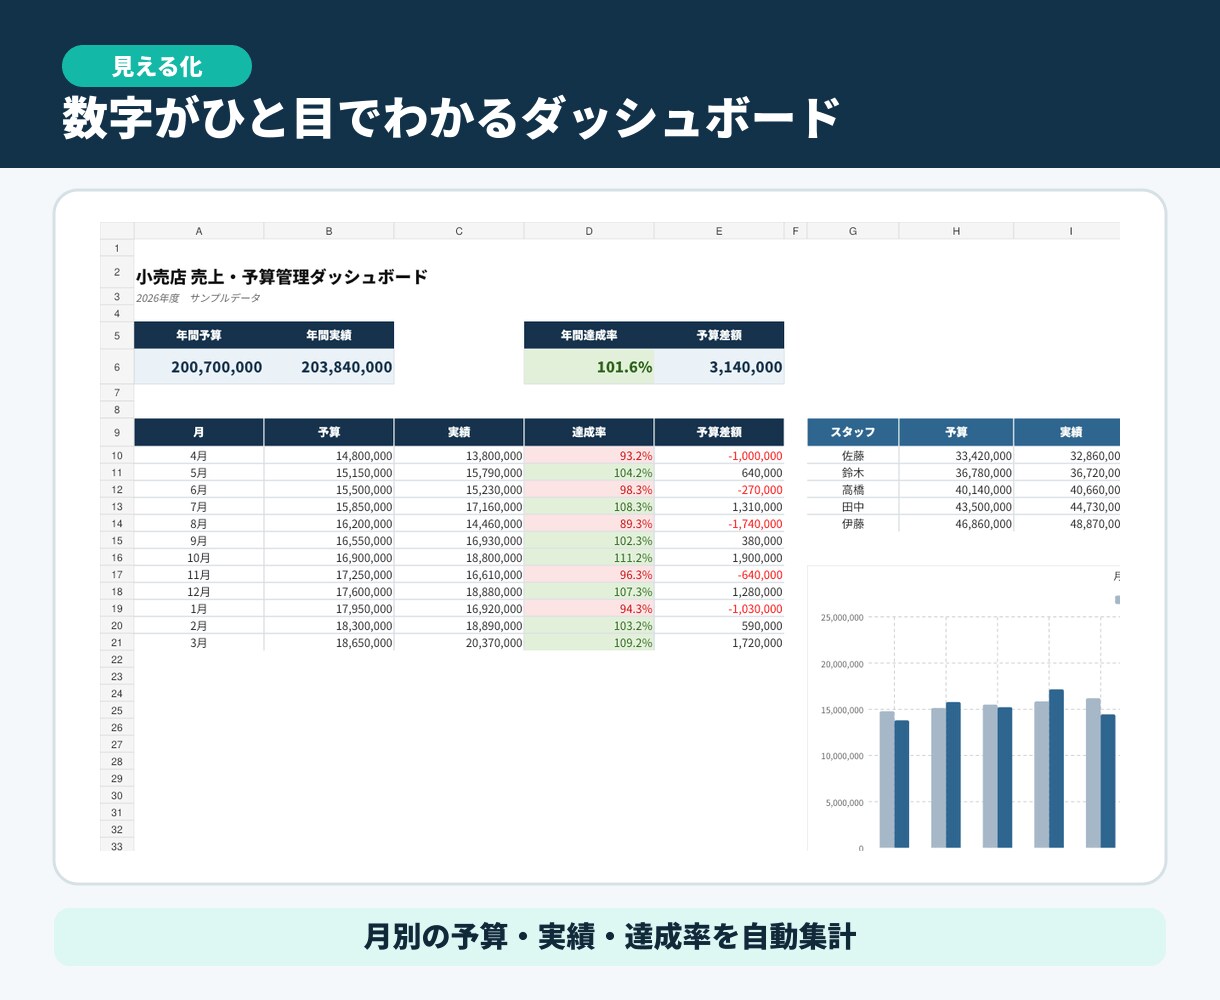Select actual cell 13,800,000
Image resolution: width=1220 pixels, height=1000 pixels.
pyautogui.click(x=459, y=456)
